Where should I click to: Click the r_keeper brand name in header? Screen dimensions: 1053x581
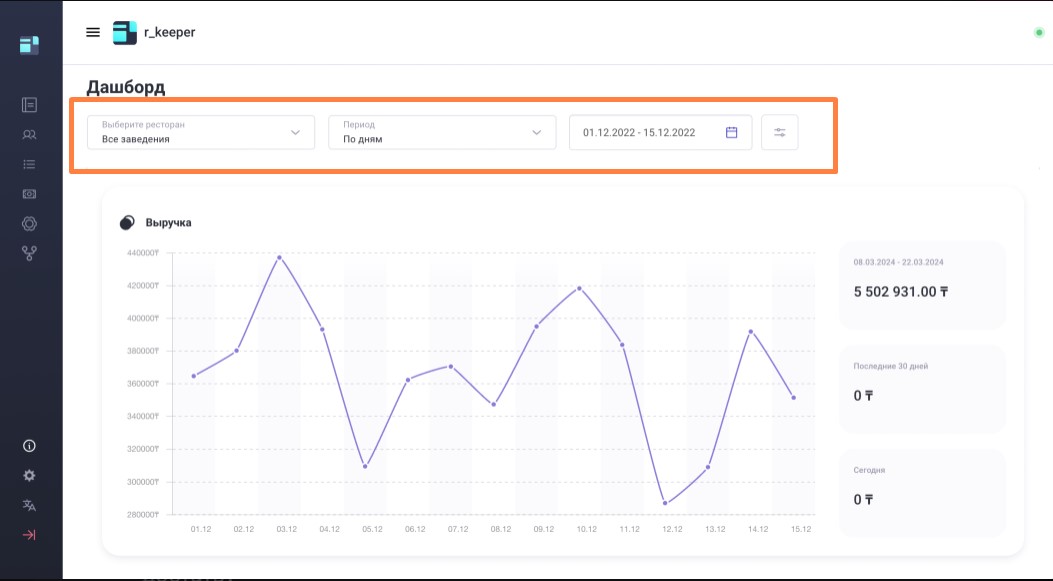pos(170,32)
